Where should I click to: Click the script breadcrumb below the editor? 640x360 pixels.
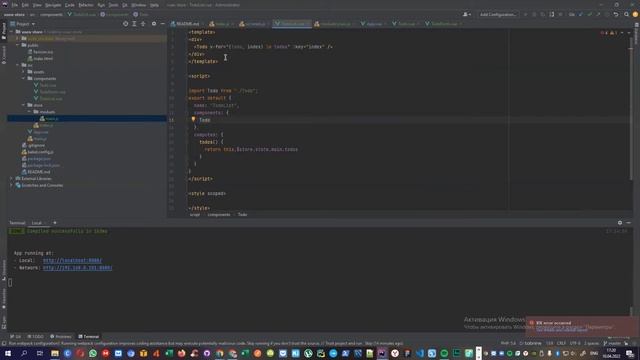click(195, 215)
